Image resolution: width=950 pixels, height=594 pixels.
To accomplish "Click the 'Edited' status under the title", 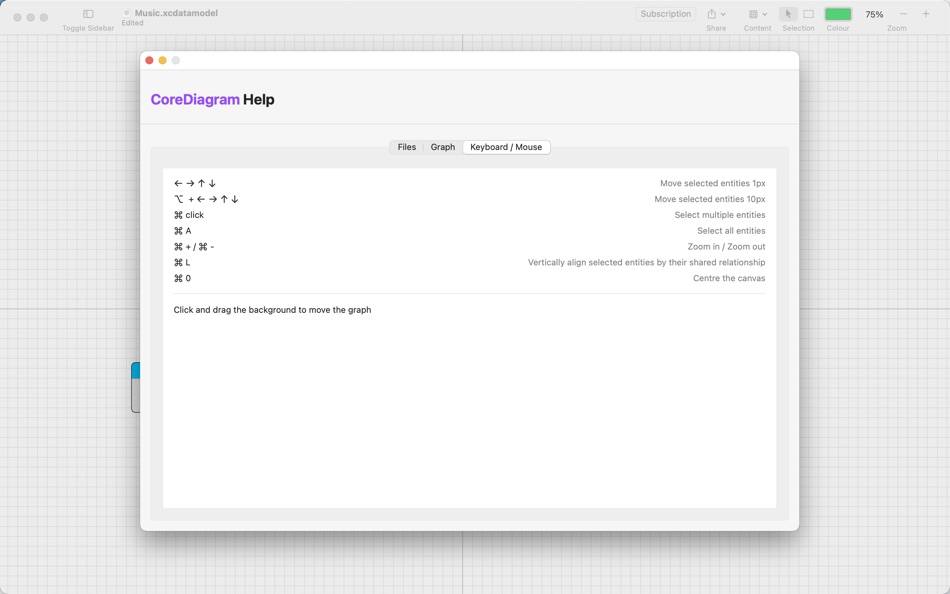I will 132,23.
